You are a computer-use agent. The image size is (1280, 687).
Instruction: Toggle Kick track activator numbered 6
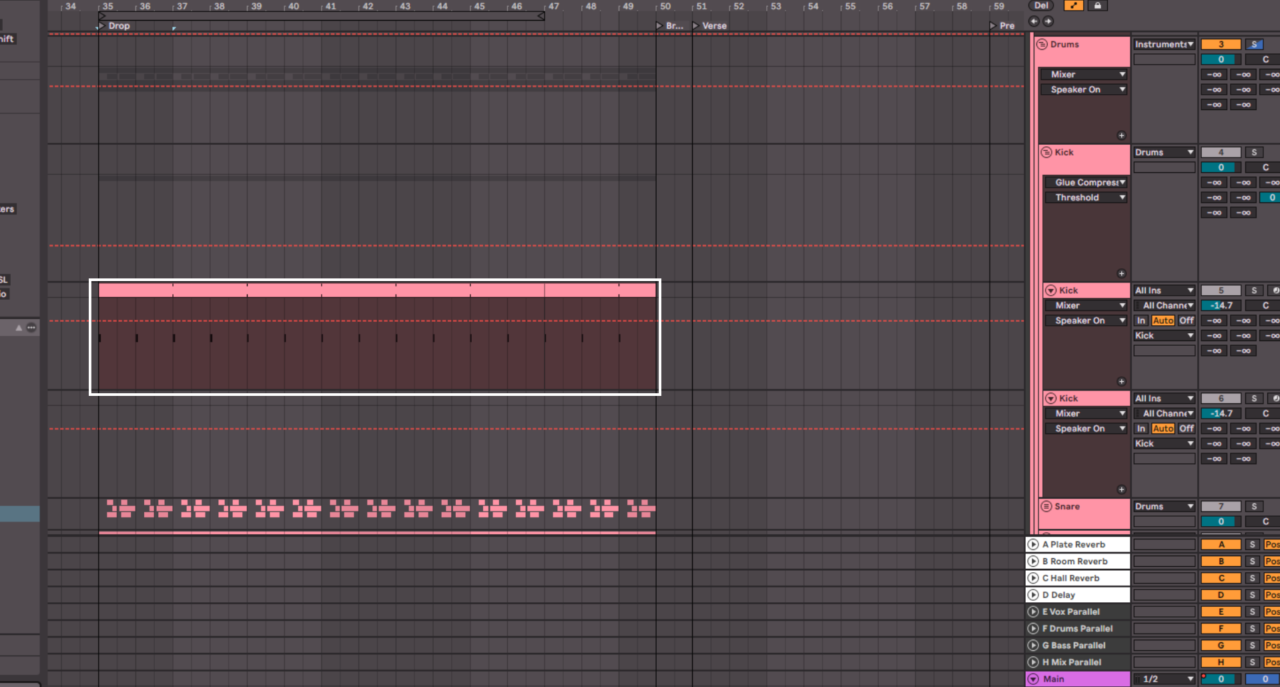coord(1220,398)
